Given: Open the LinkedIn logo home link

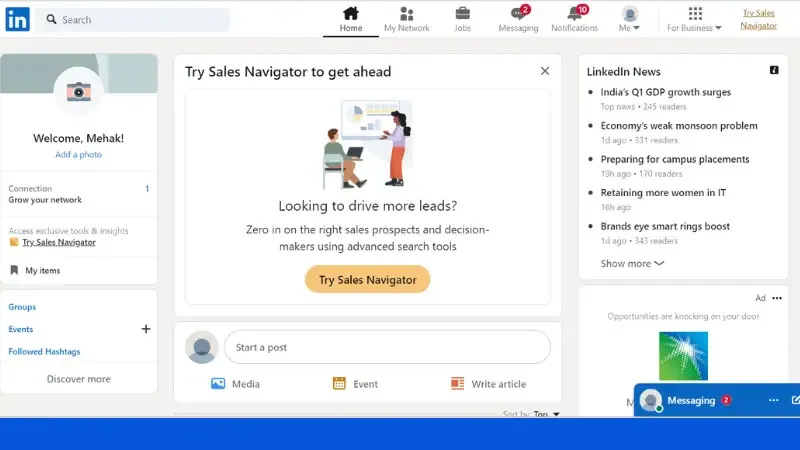Looking at the screenshot, I should [x=17, y=19].
